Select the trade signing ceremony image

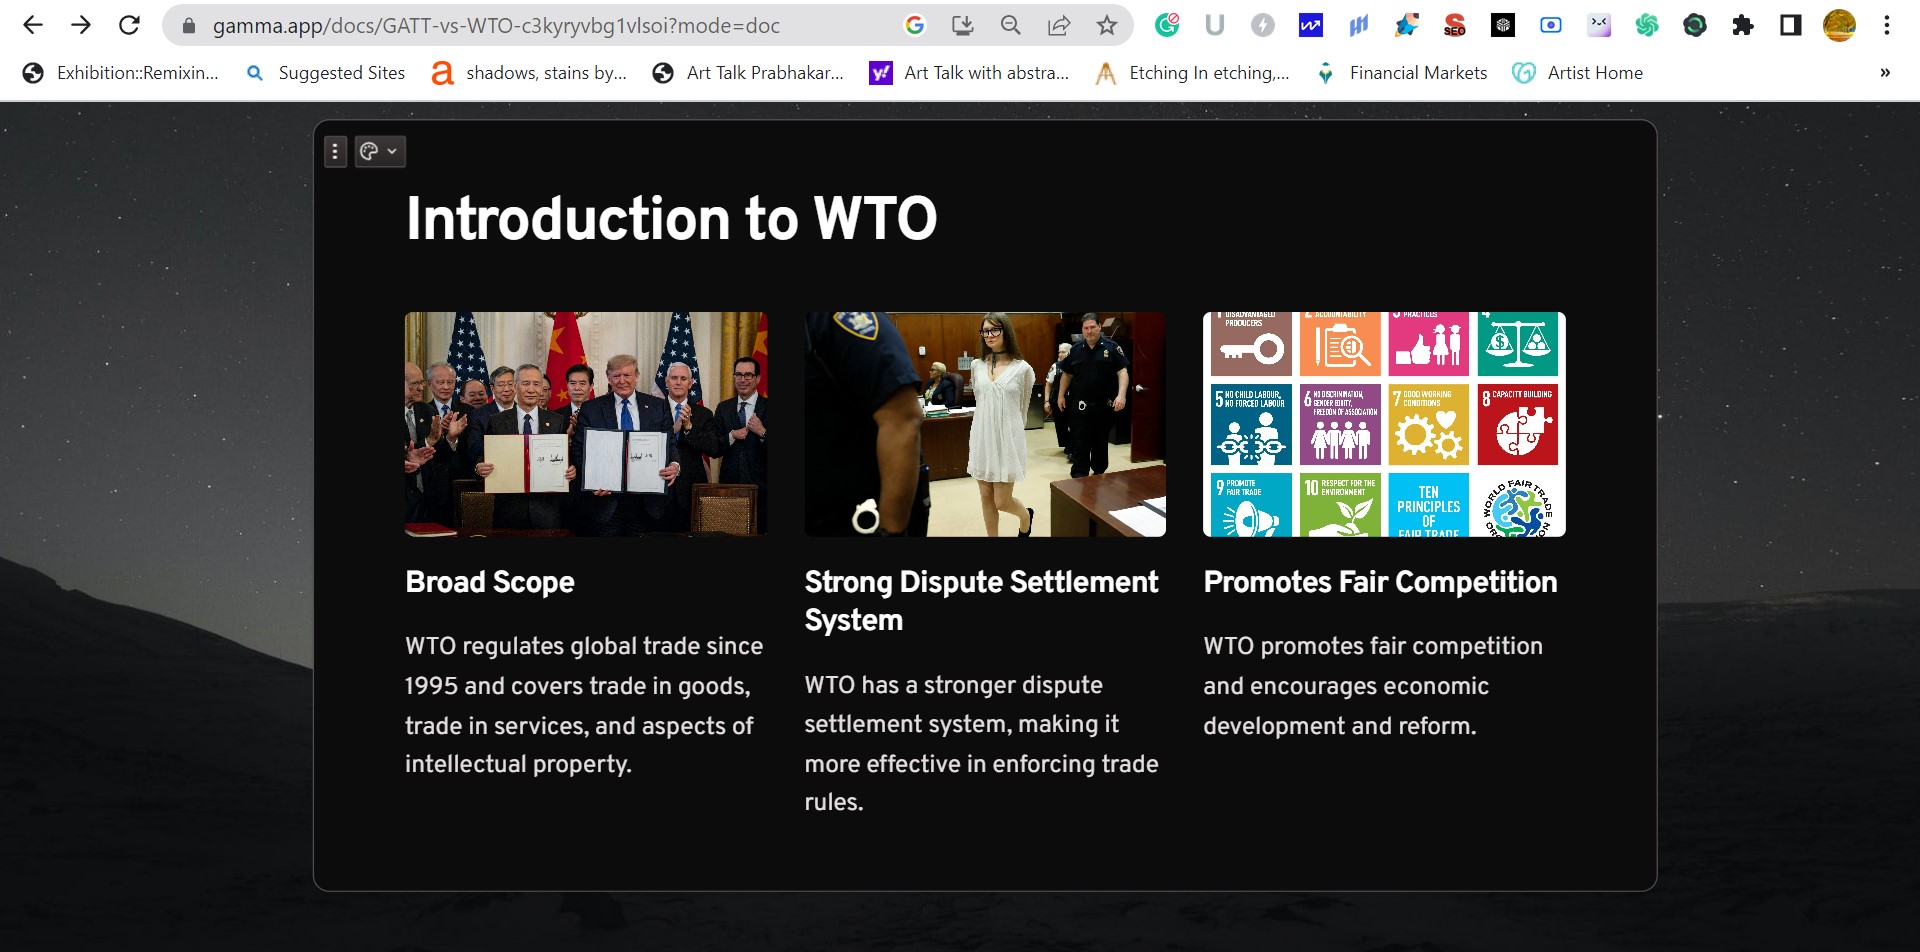[x=586, y=424]
